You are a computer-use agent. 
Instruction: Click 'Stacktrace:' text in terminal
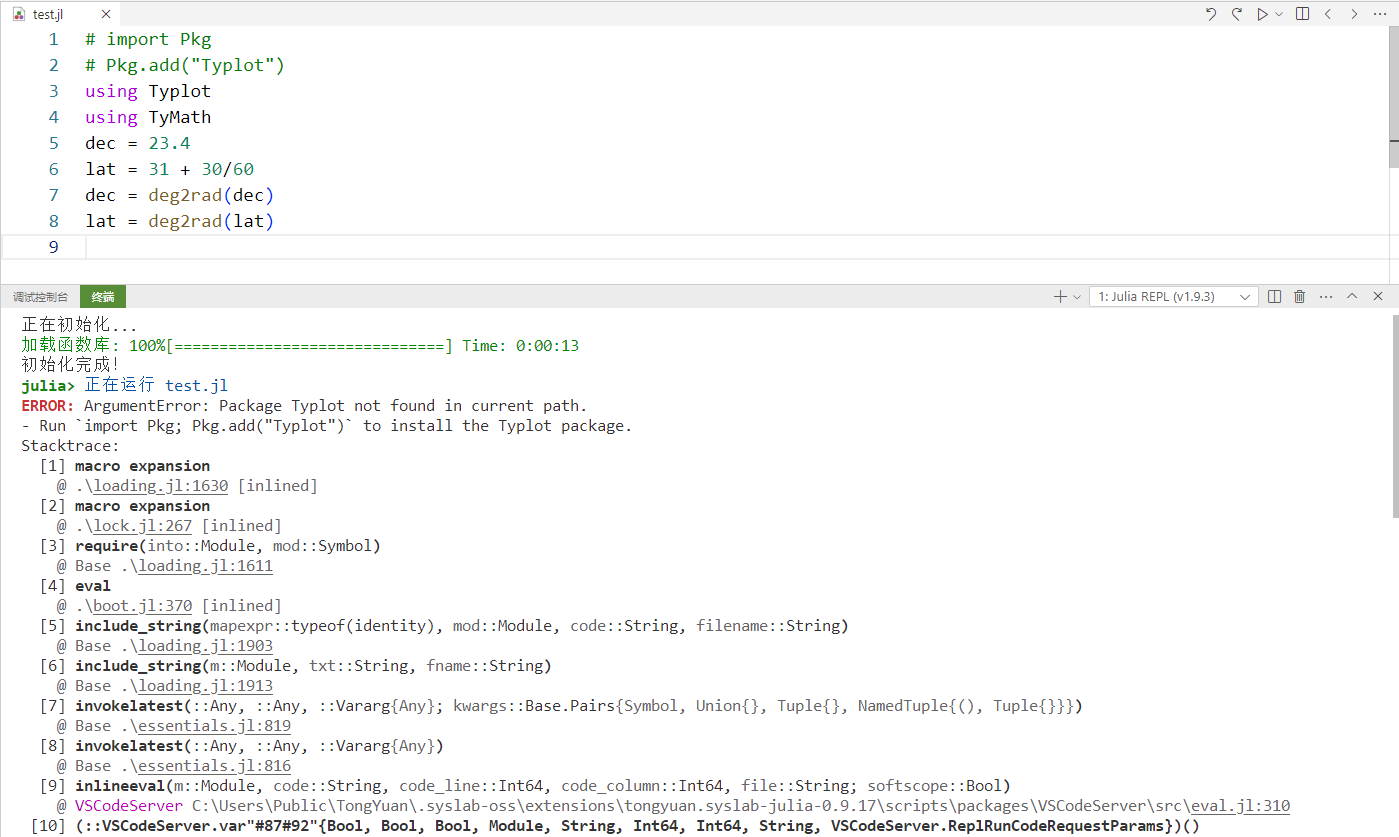click(x=70, y=446)
